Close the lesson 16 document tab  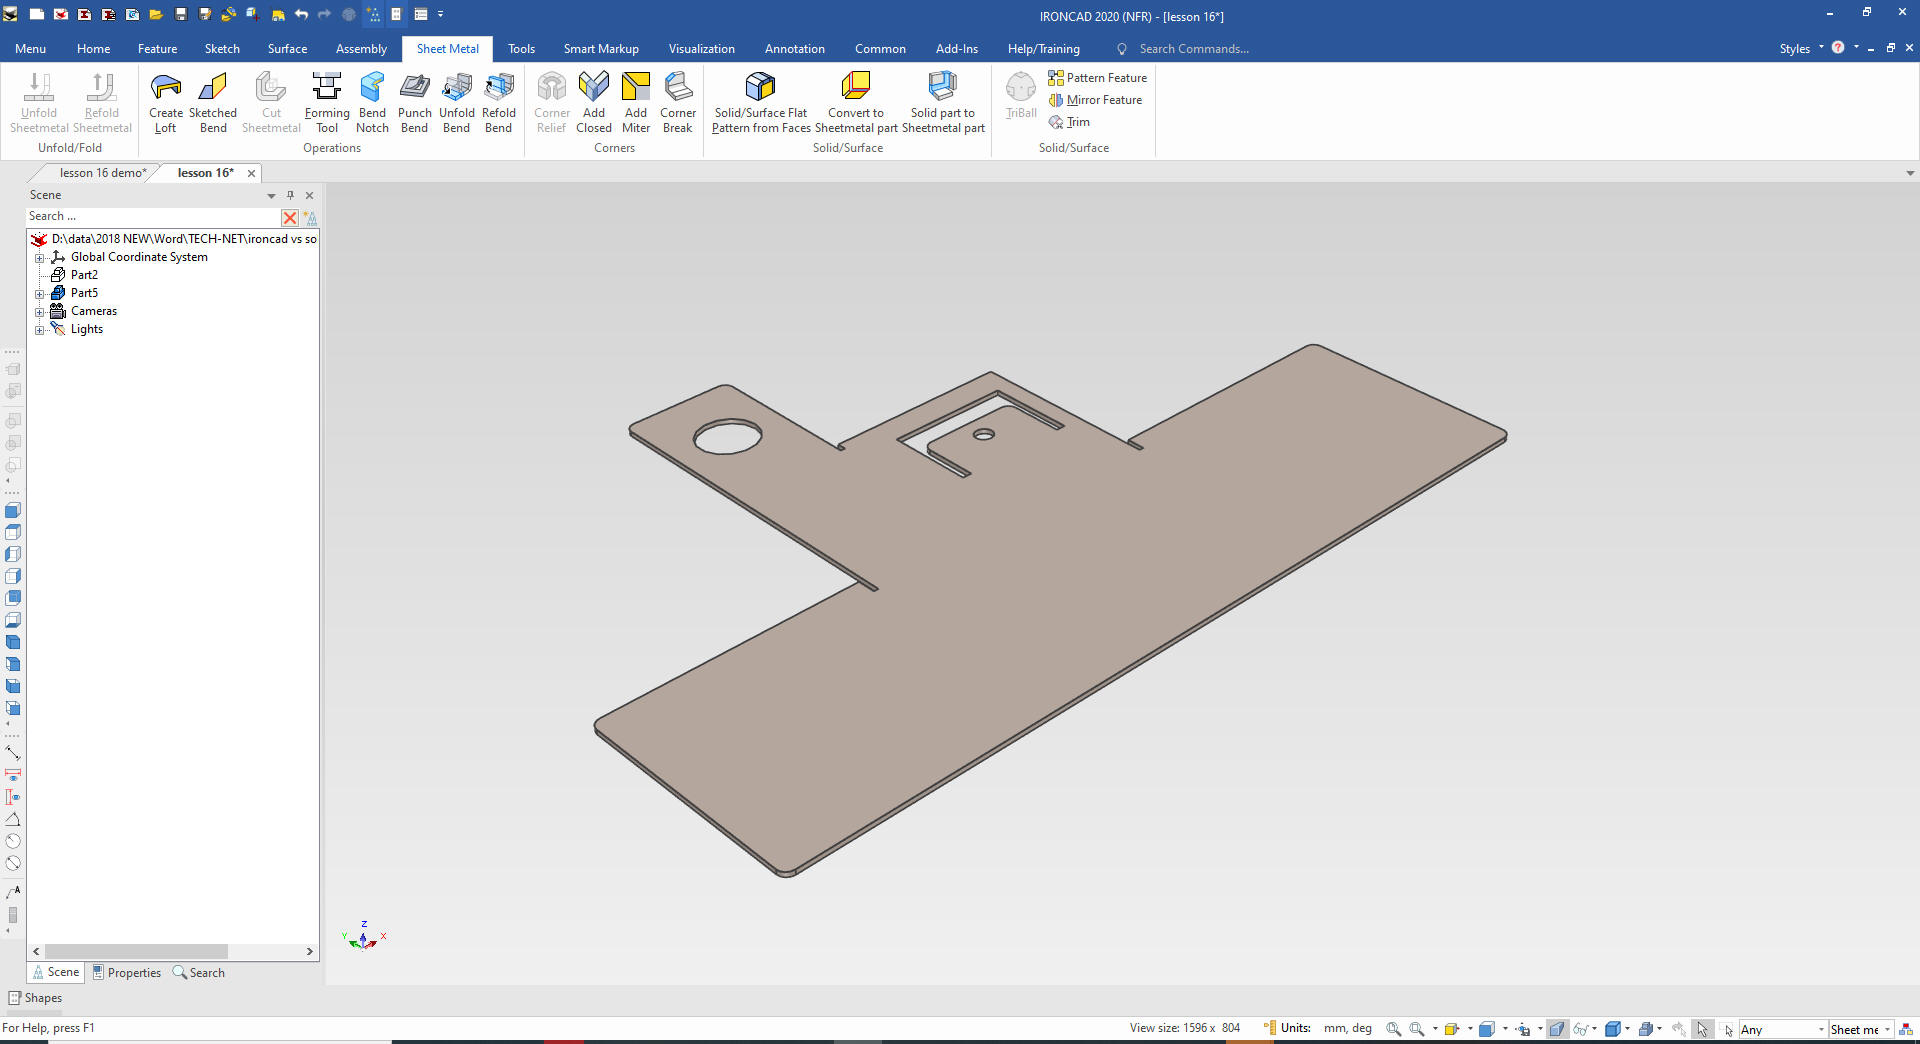click(x=251, y=173)
